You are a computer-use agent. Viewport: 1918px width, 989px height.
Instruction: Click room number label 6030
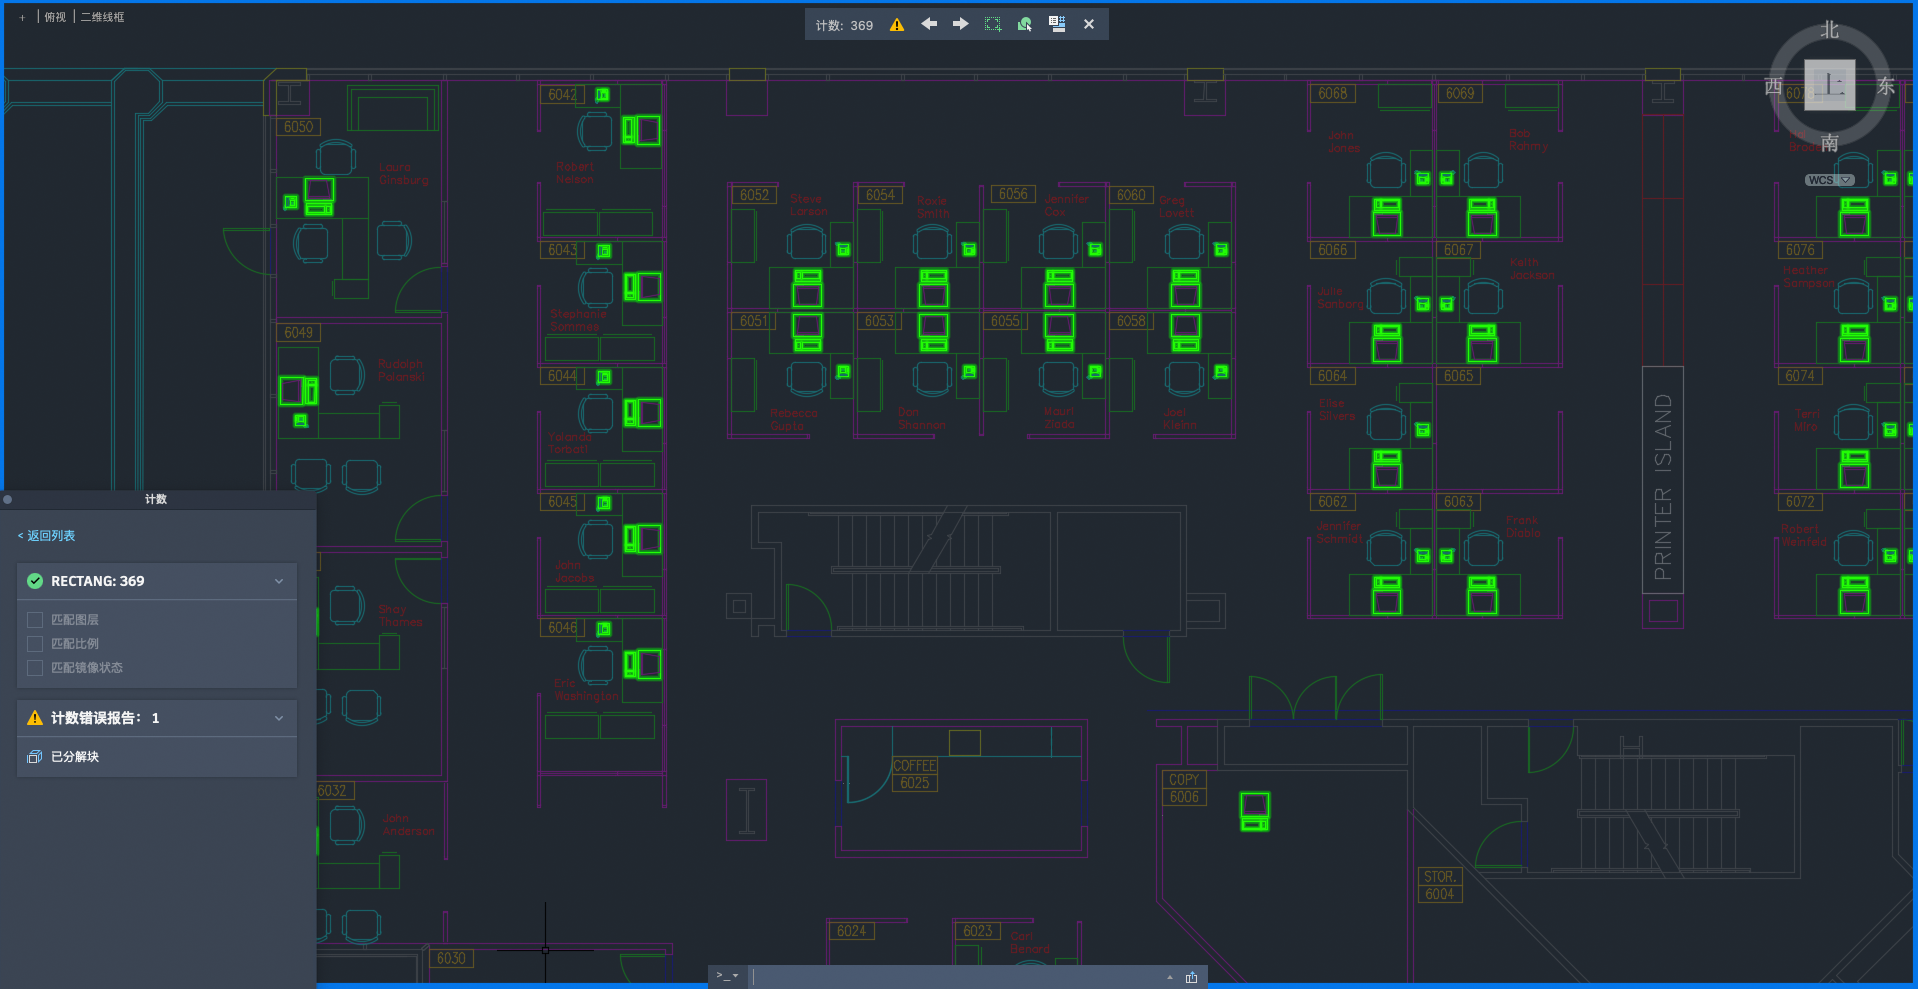tap(450, 958)
